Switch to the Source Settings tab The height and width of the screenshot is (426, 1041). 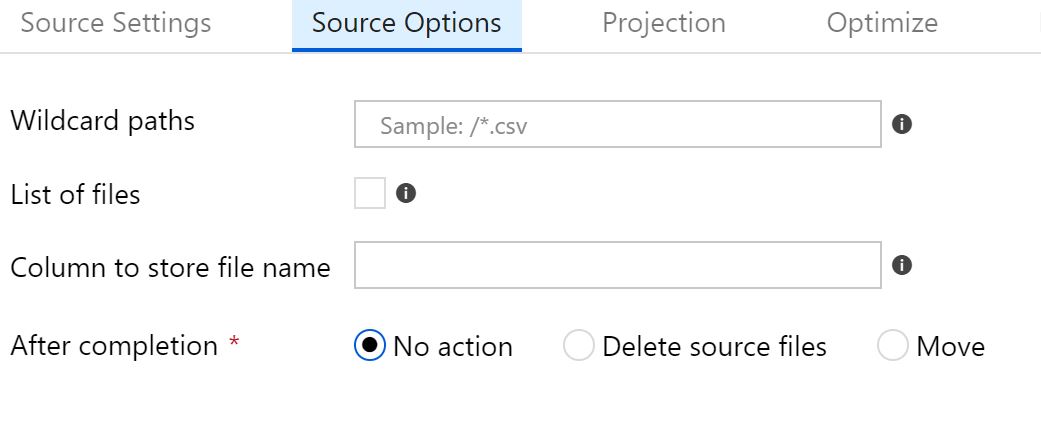point(116,23)
